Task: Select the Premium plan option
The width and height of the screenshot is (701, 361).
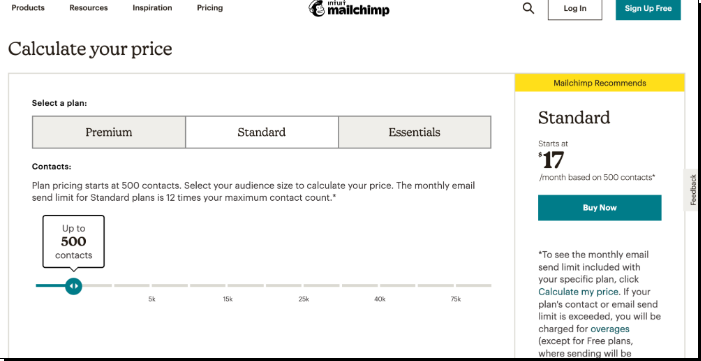Action: (109, 132)
